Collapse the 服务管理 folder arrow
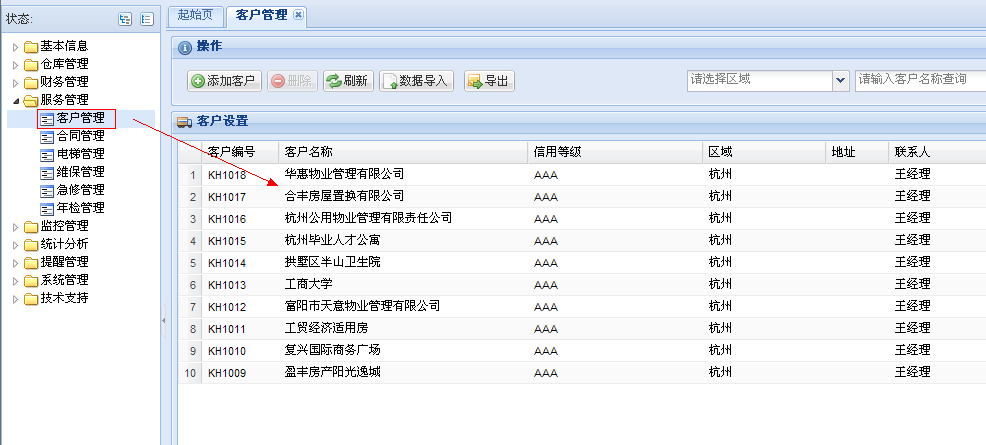986x445 pixels. point(16,101)
